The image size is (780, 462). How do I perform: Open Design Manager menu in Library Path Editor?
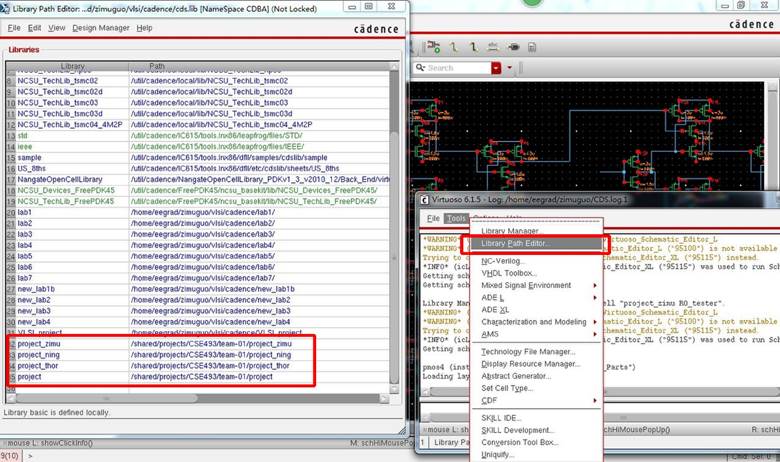click(x=101, y=28)
